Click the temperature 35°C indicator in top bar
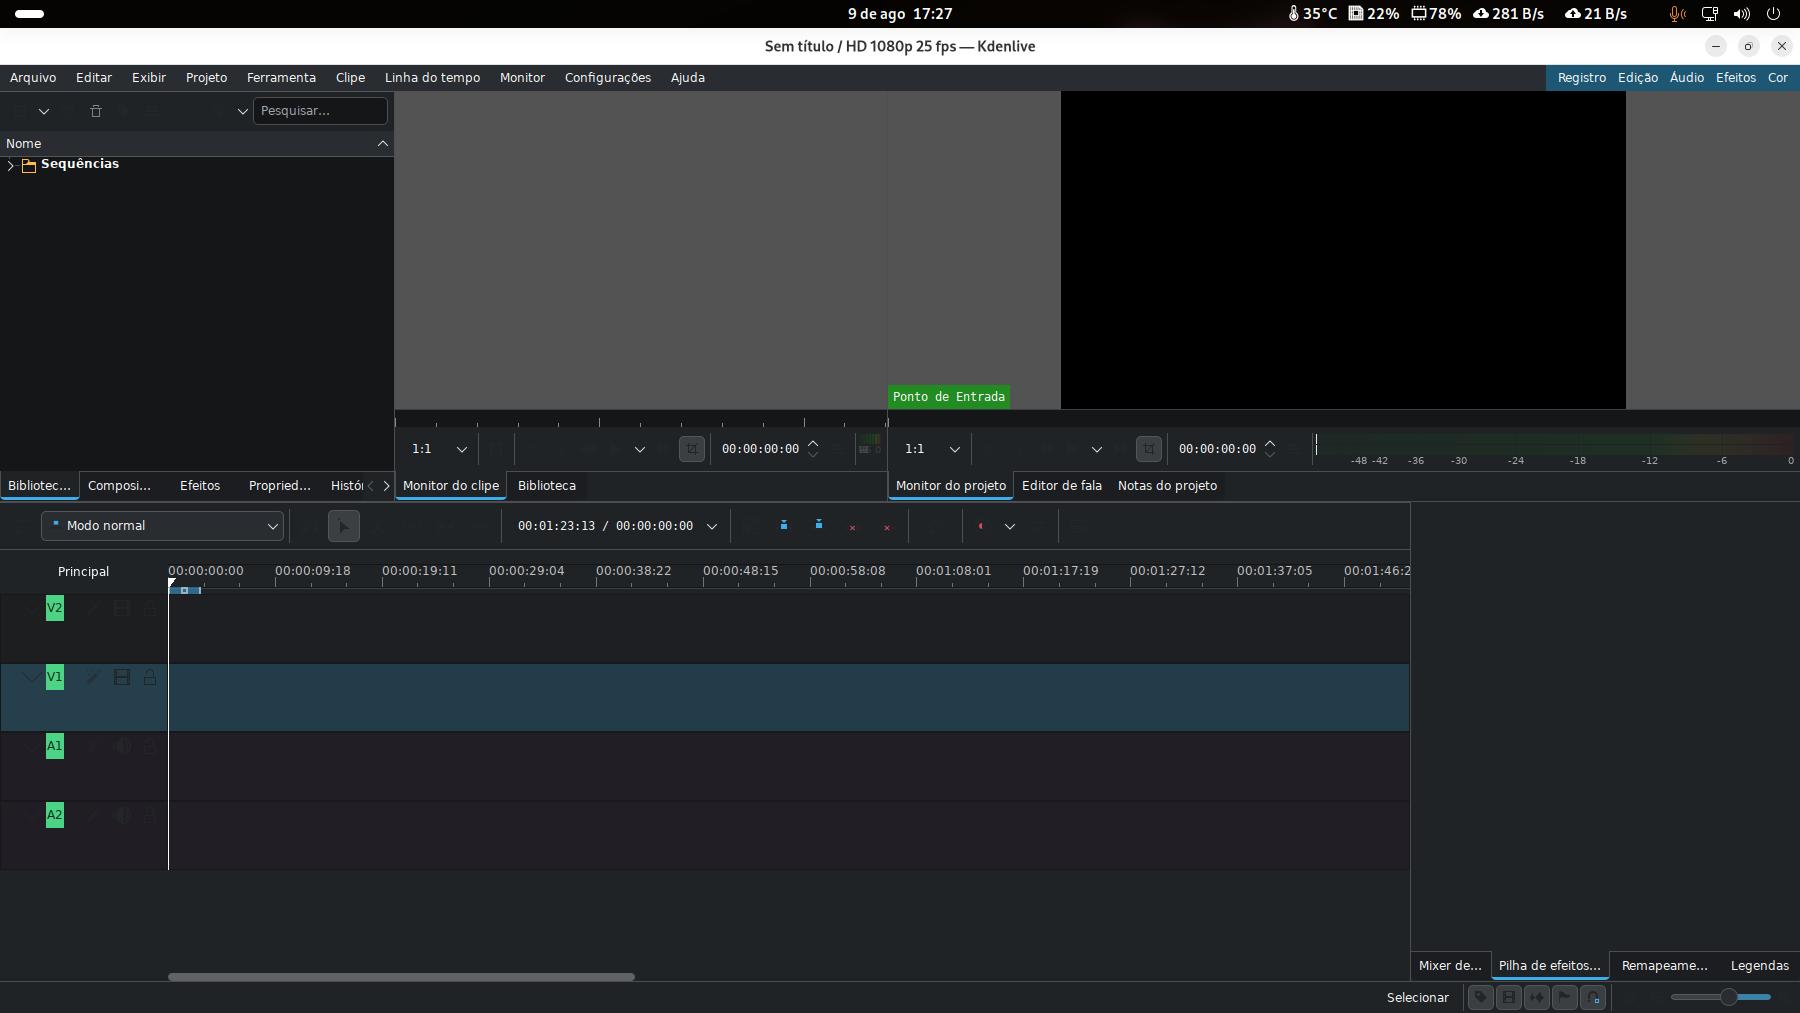Image resolution: width=1800 pixels, height=1013 pixels. [x=1313, y=14]
